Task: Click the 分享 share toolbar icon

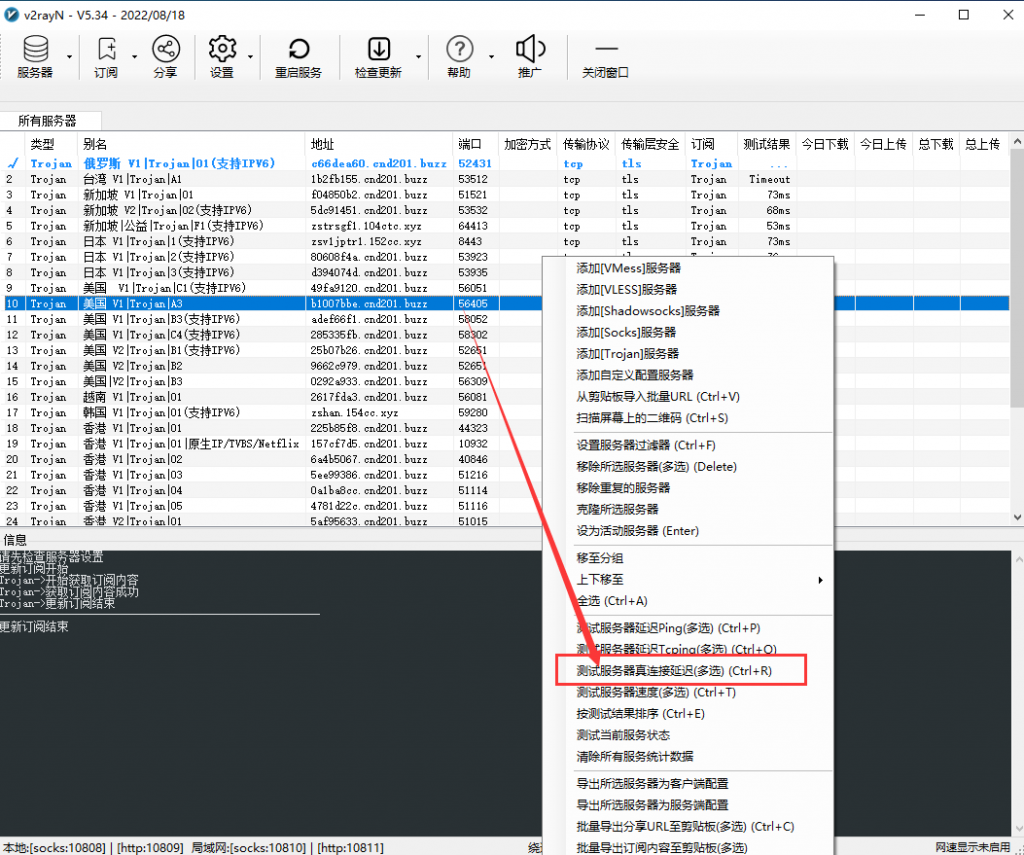Action: pyautogui.click(x=166, y=56)
